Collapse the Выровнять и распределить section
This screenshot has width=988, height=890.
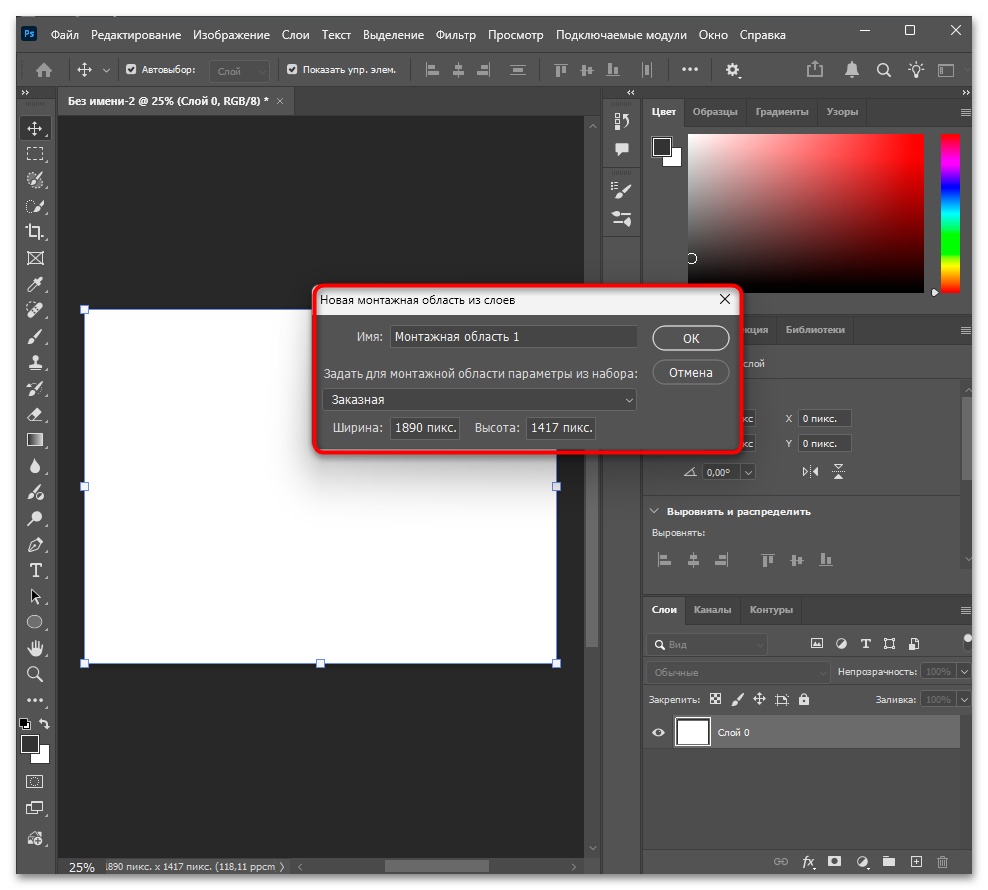[x=655, y=511]
